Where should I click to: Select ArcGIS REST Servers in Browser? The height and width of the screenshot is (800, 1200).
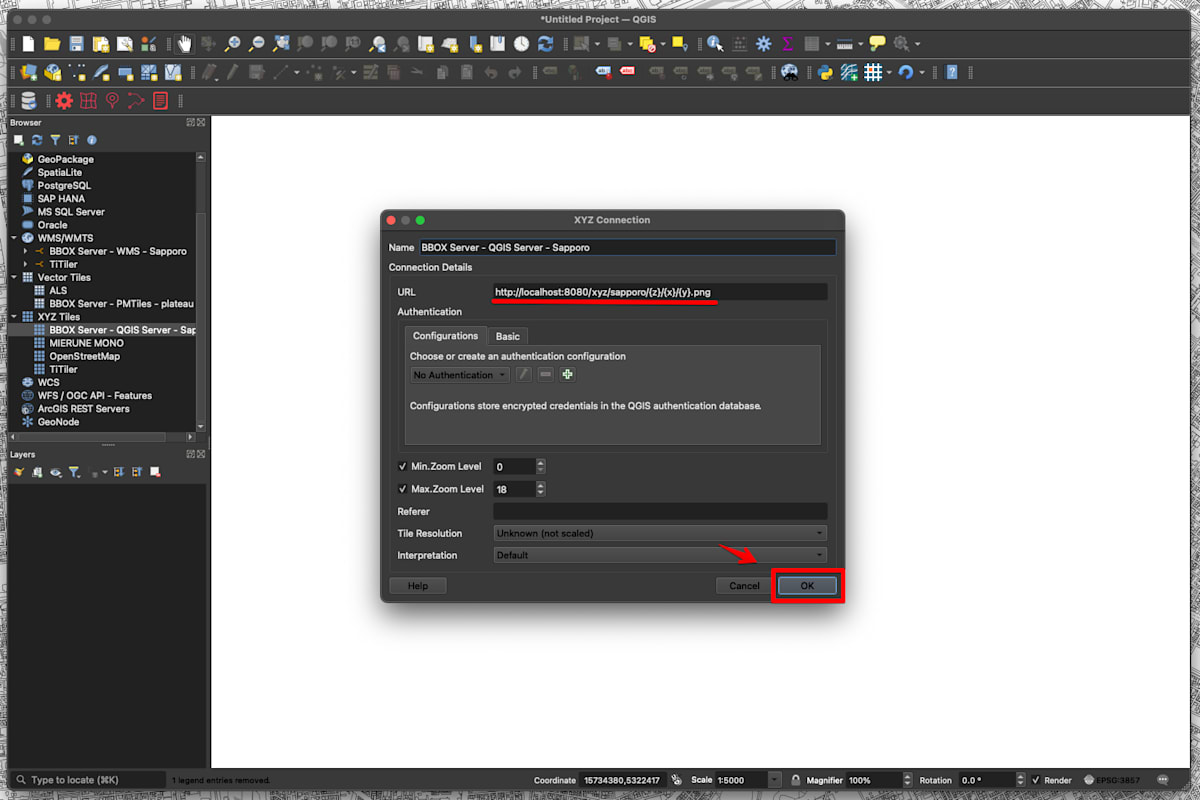83,408
